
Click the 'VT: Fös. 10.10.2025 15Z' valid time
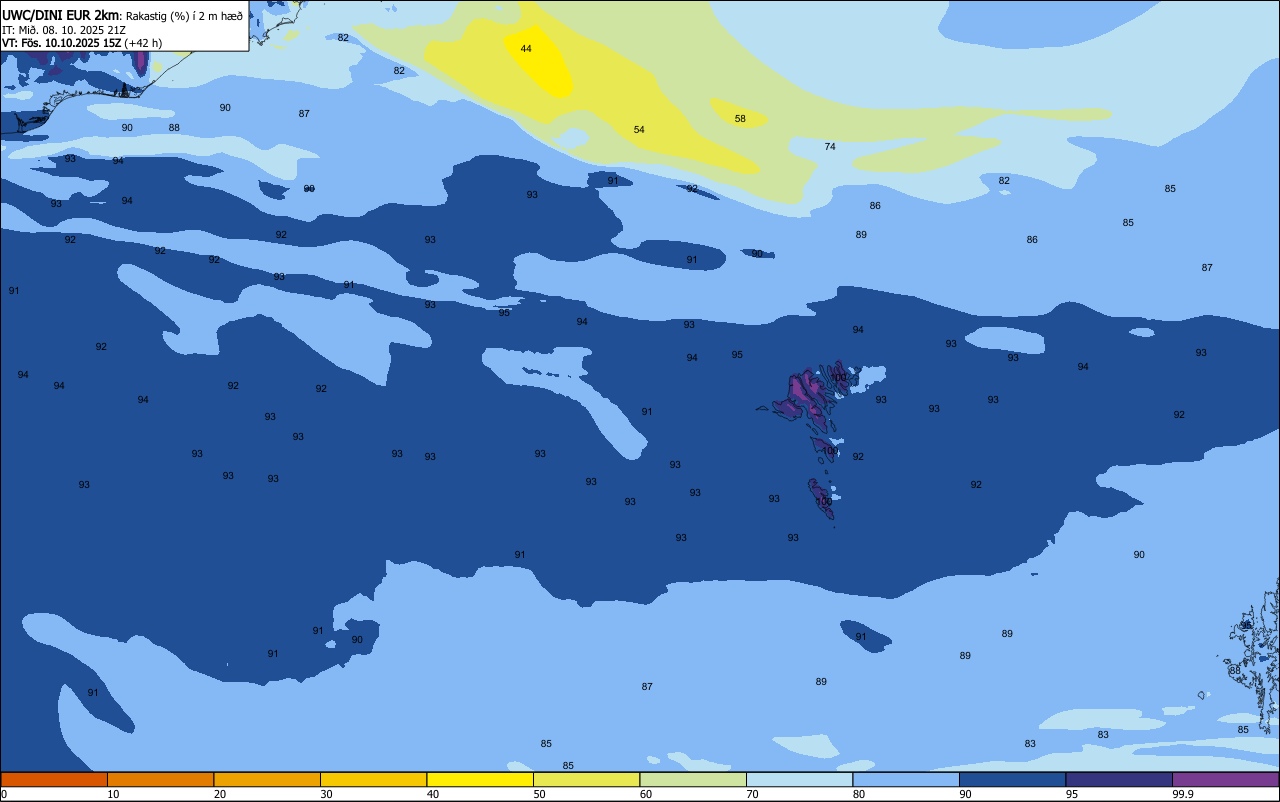(x=62, y=43)
